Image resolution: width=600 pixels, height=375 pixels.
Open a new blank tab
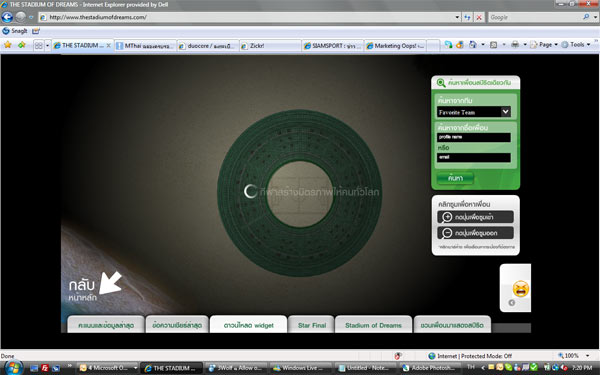433,46
